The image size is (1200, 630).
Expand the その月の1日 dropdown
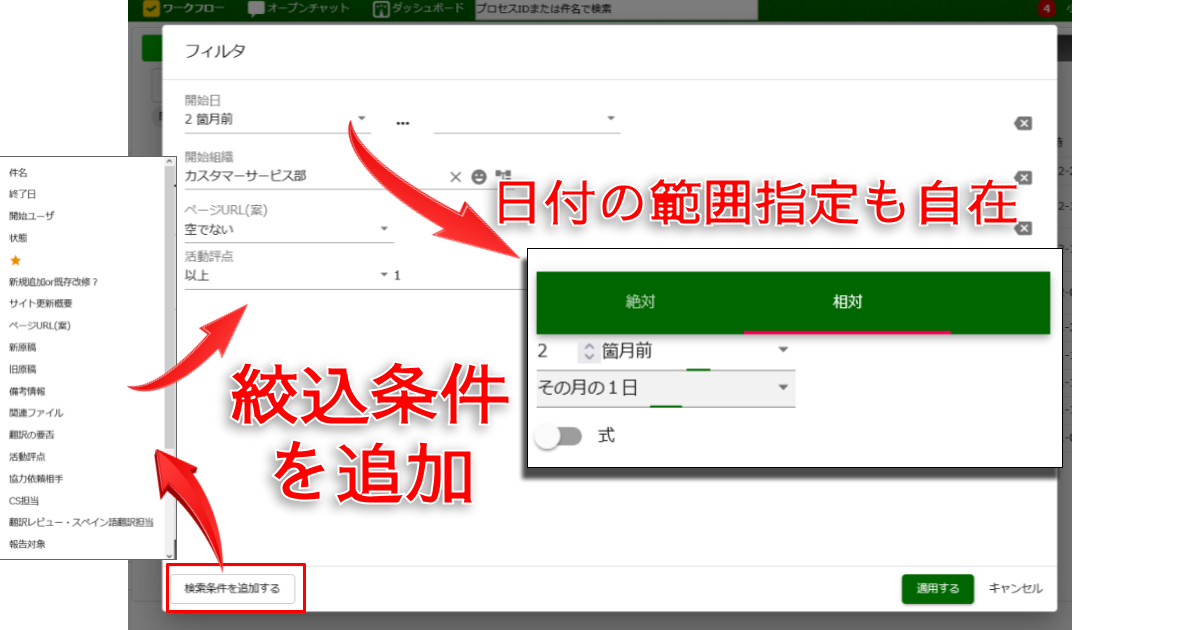(783, 388)
